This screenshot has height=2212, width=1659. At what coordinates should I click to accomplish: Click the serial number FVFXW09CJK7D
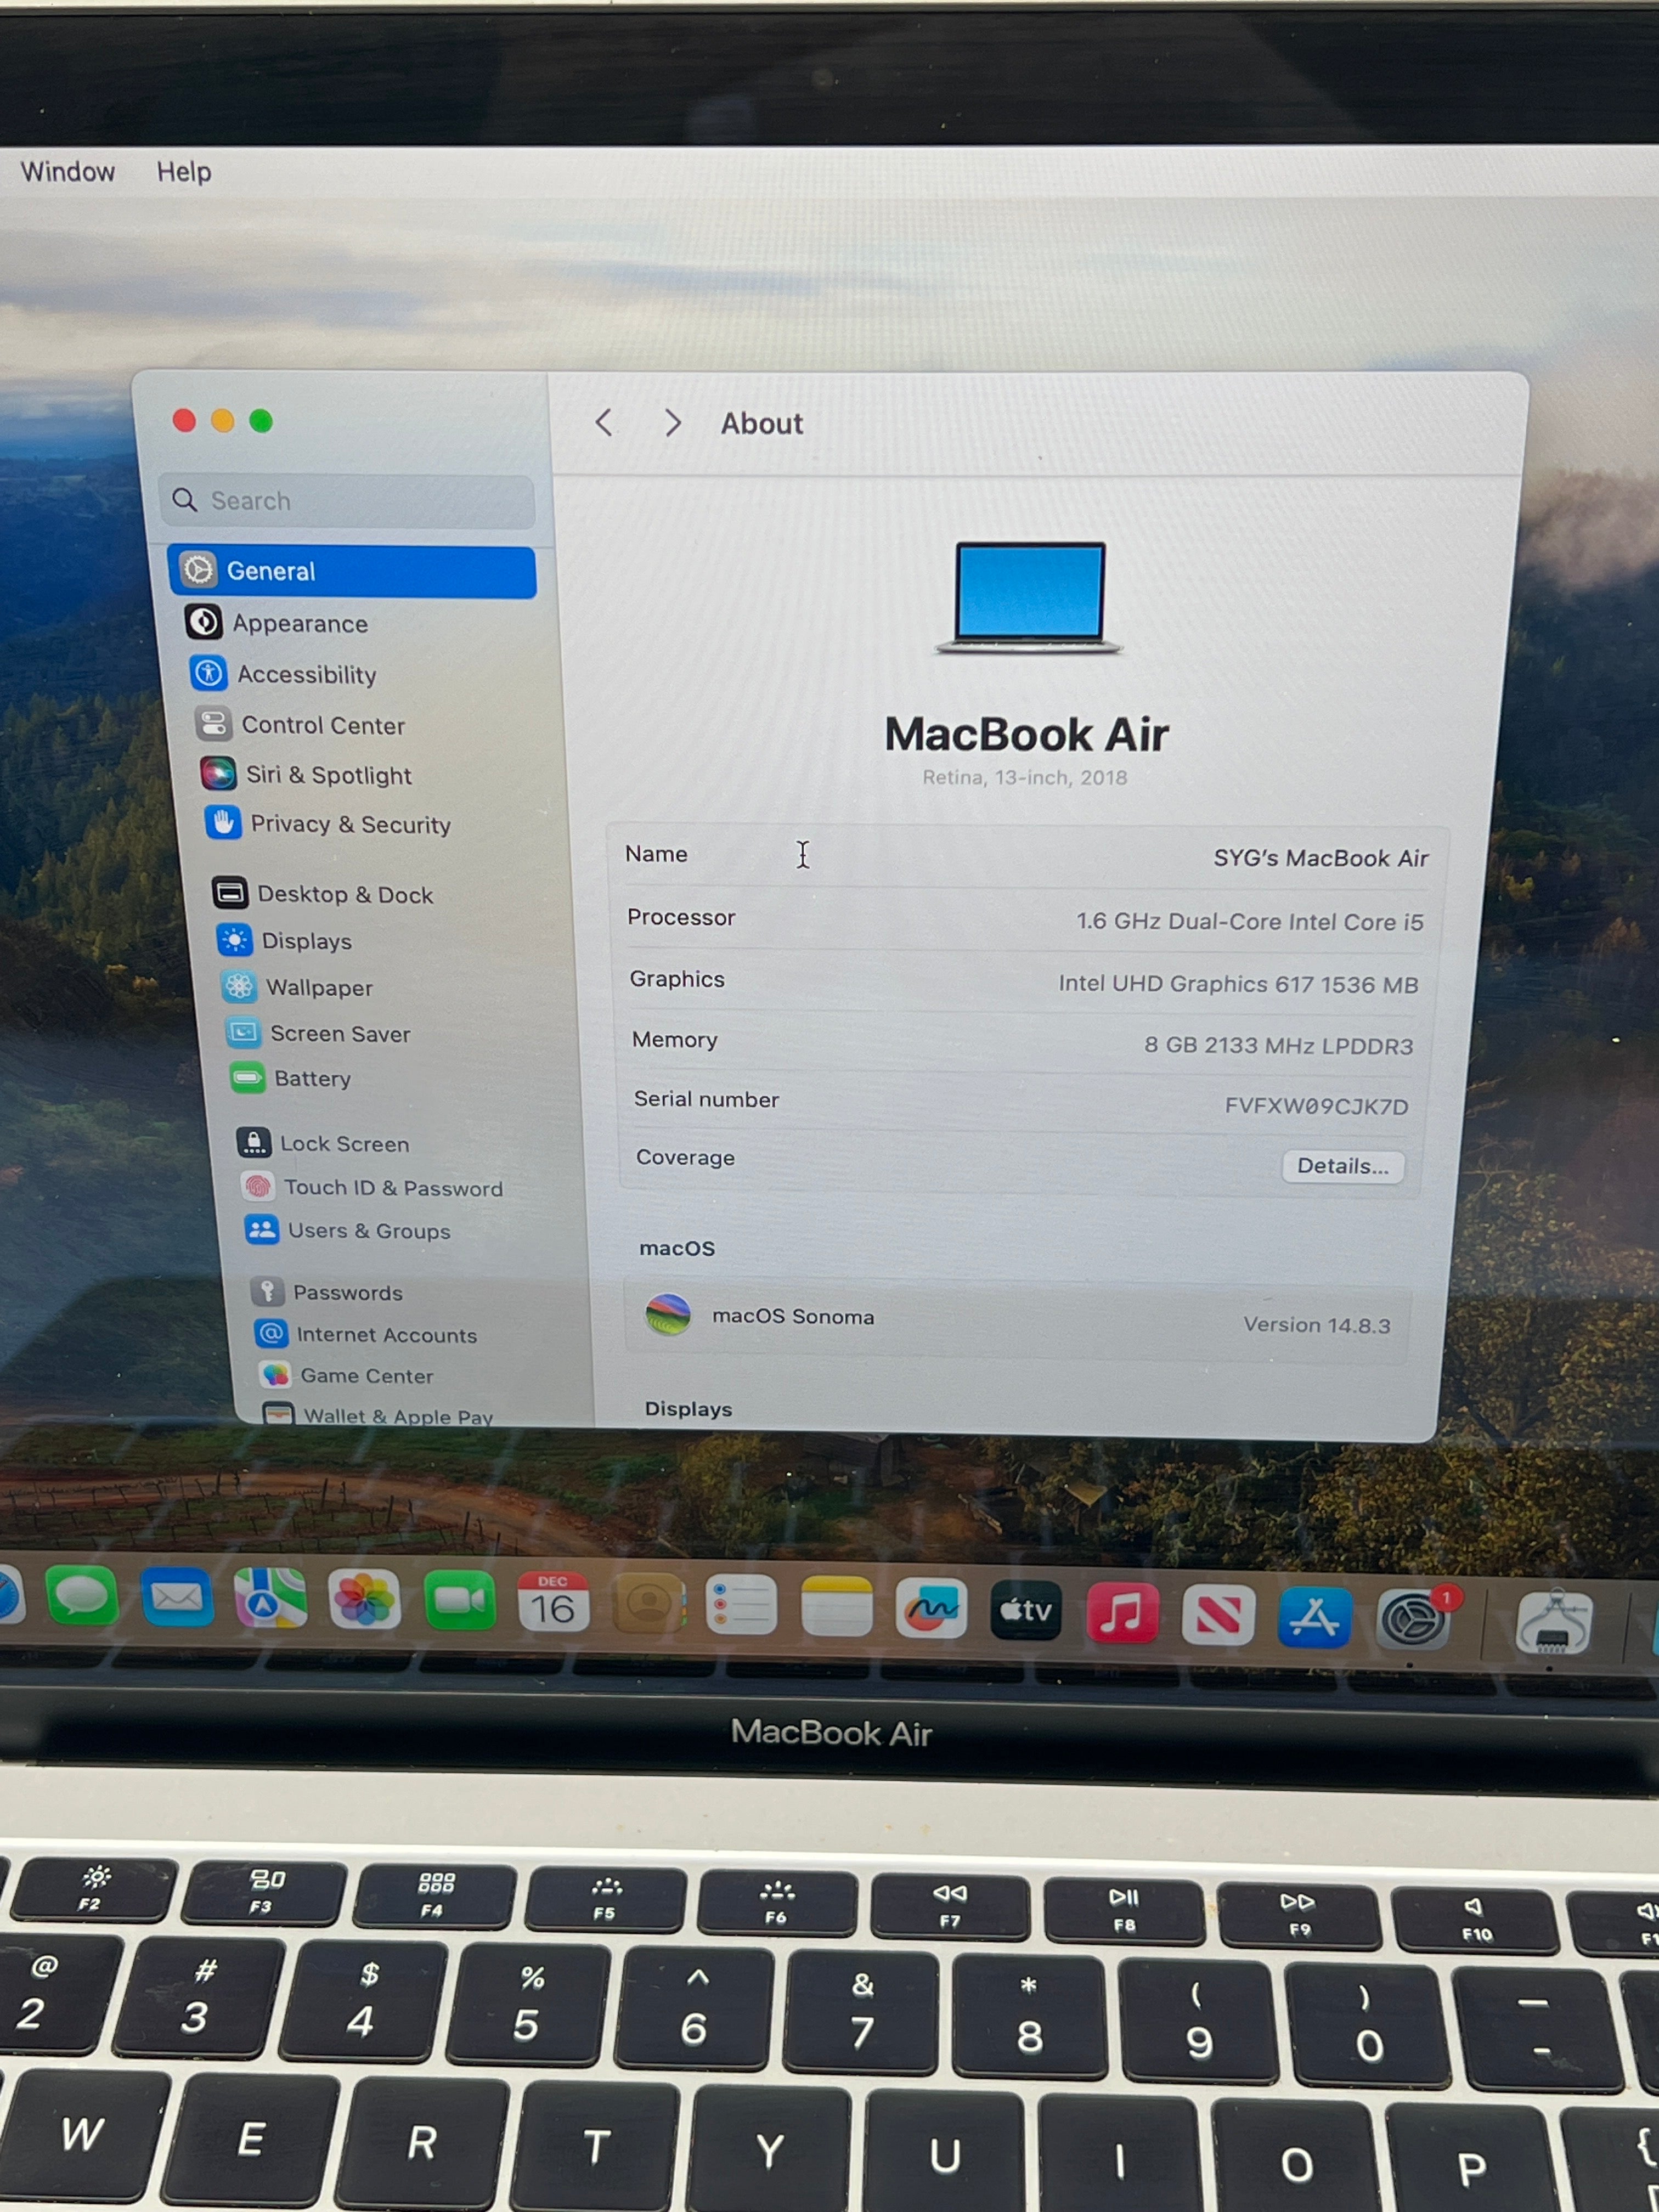[x=1316, y=1106]
